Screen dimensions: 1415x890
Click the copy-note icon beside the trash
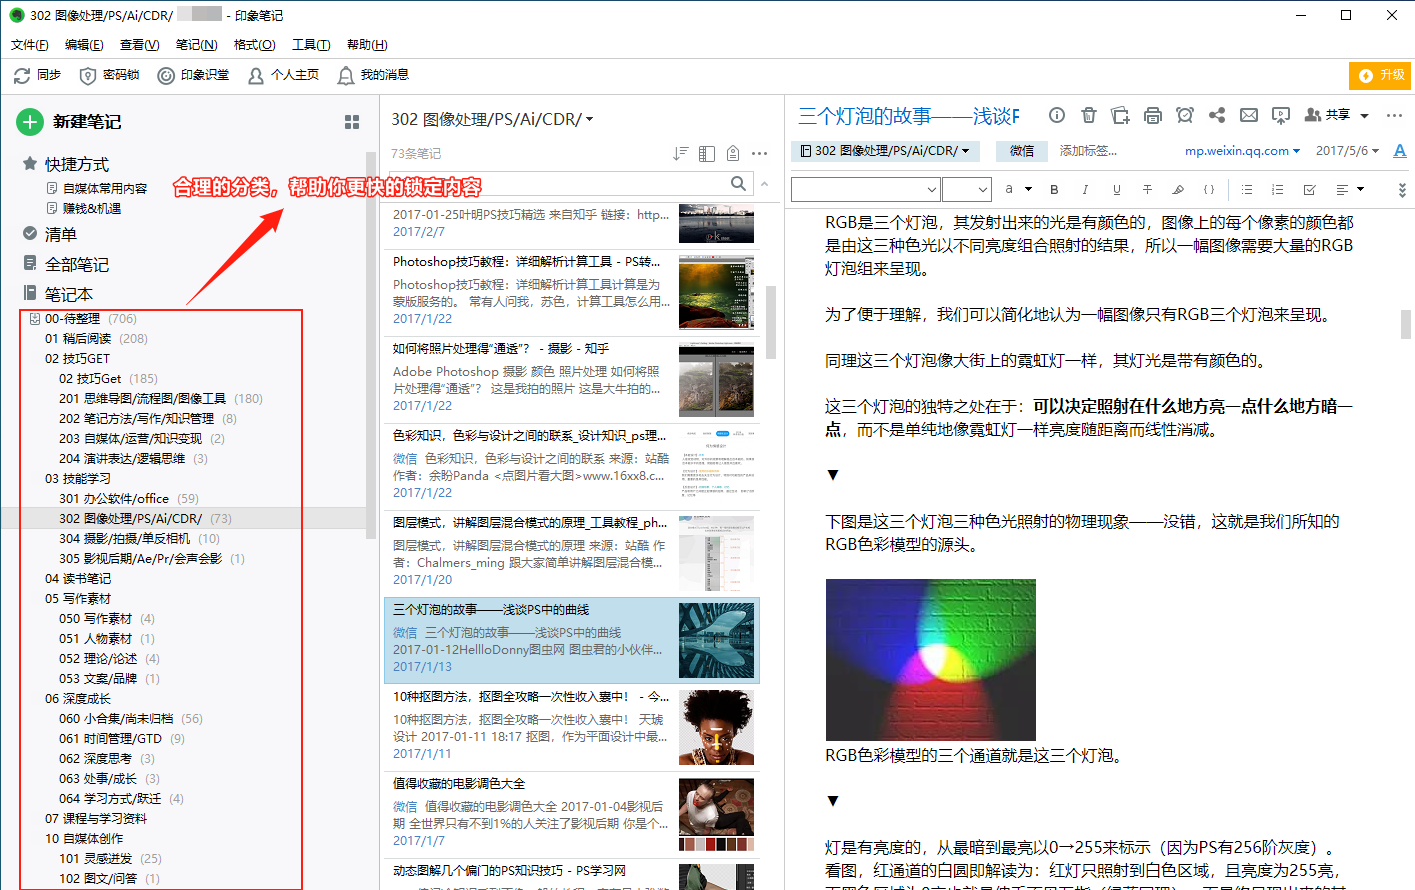pos(1120,115)
